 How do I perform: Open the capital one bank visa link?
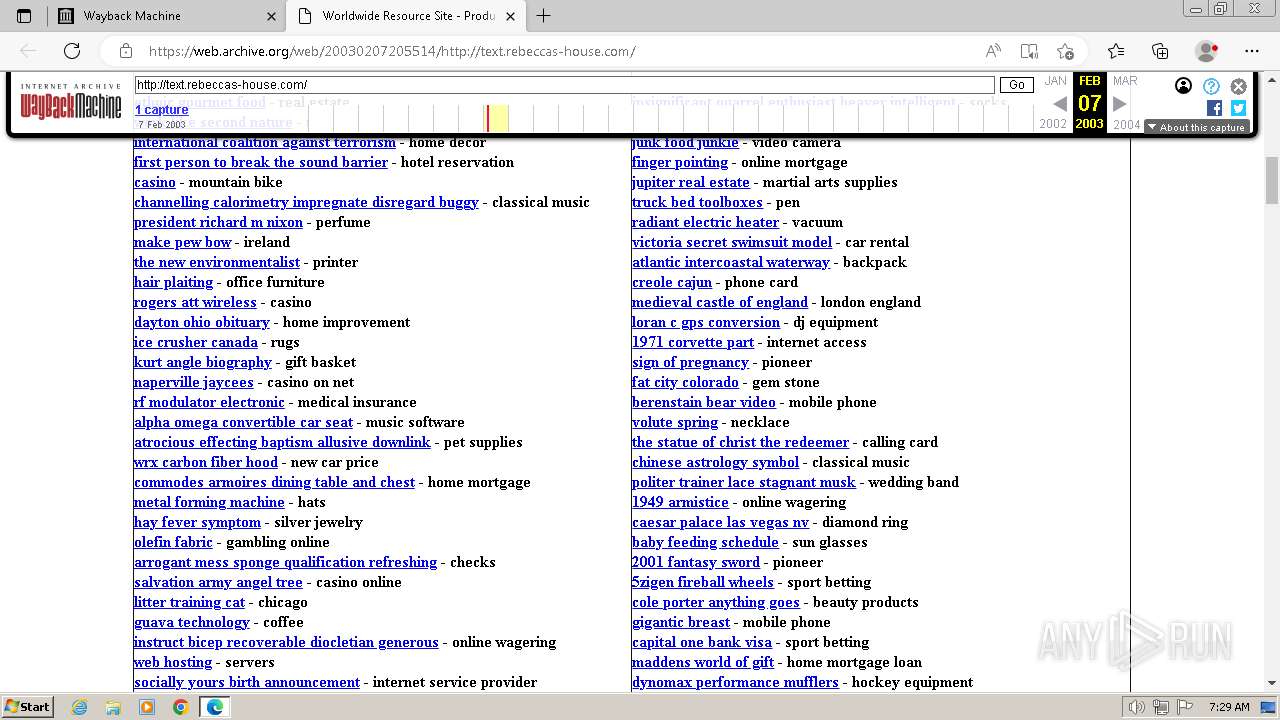point(702,642)
